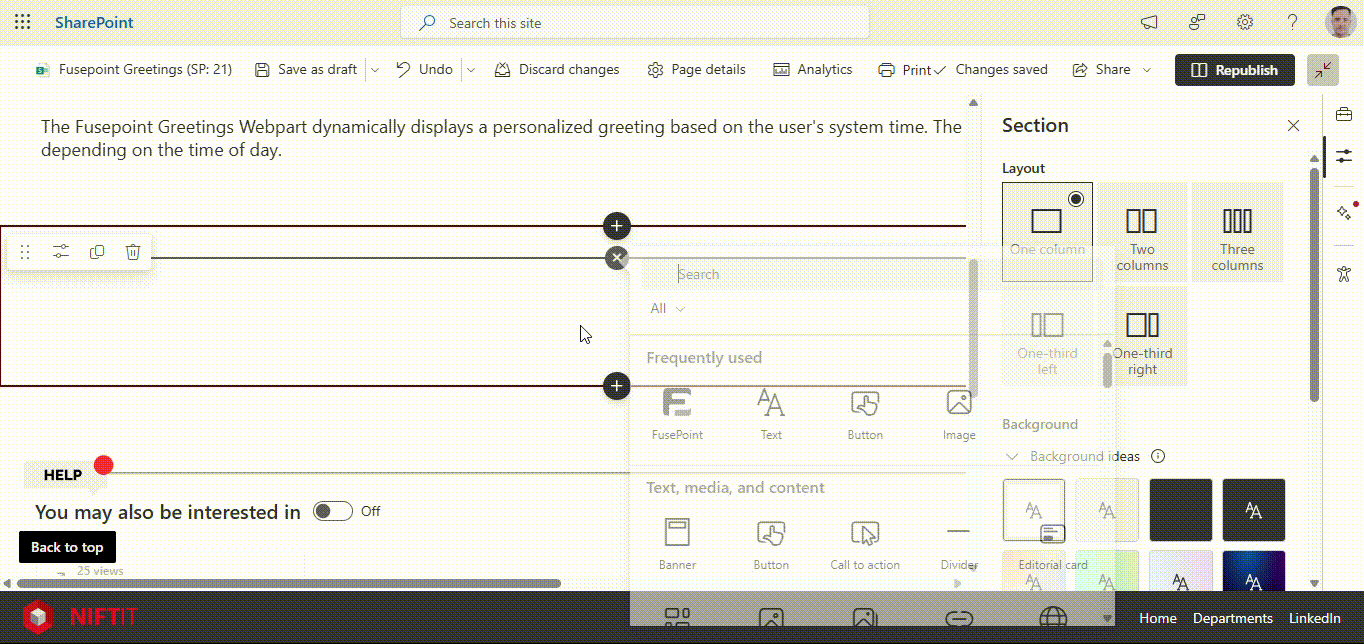Add the Call to action web part

click(x=865, y=544)
